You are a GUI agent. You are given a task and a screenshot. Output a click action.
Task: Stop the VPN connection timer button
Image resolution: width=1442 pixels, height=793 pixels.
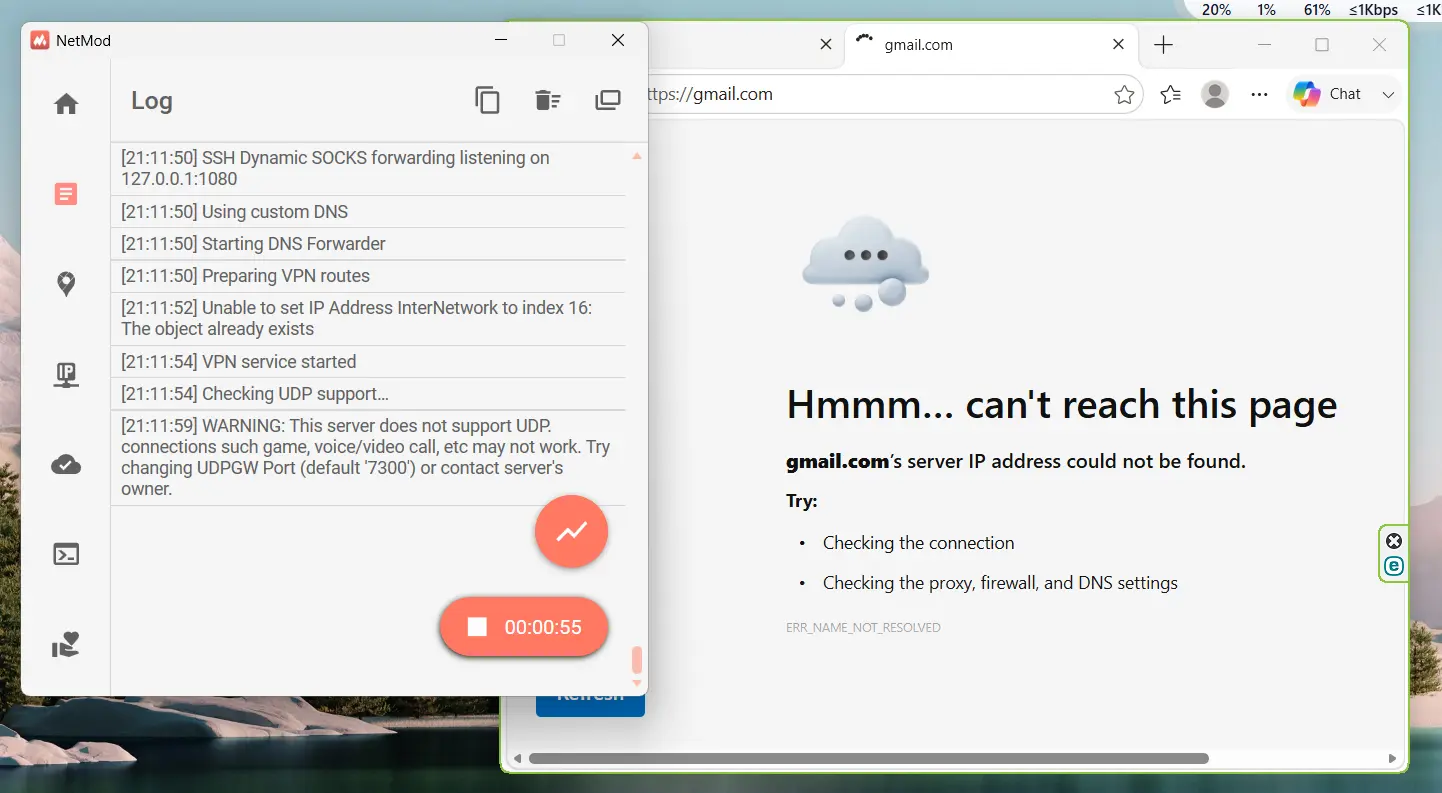(x=524, y=627)
